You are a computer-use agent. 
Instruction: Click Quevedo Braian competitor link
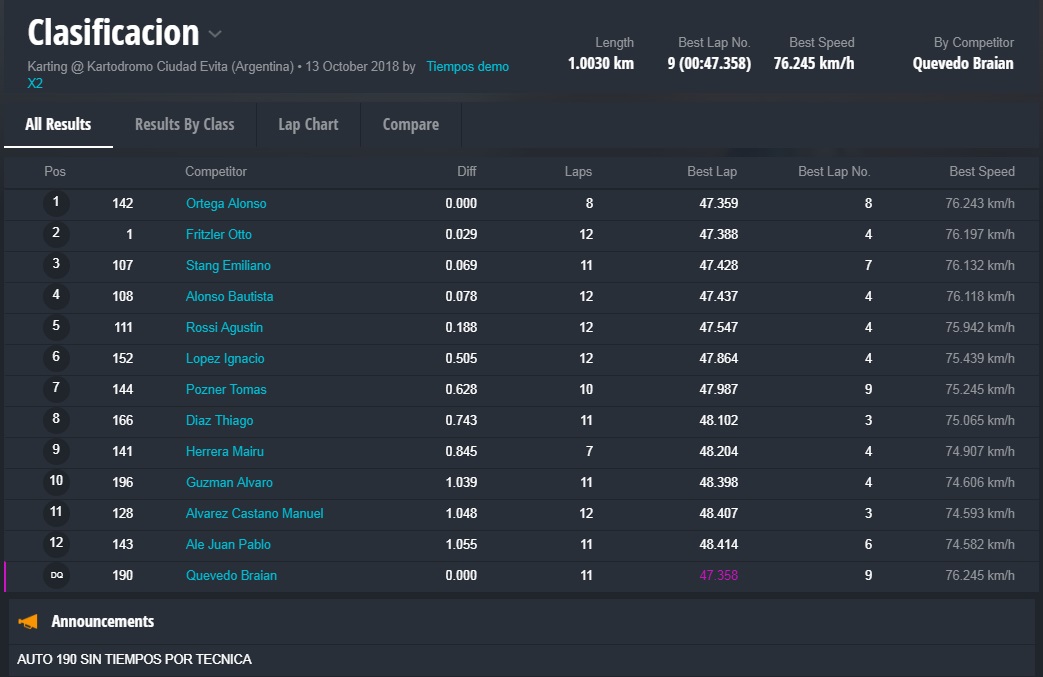point(231,575)
